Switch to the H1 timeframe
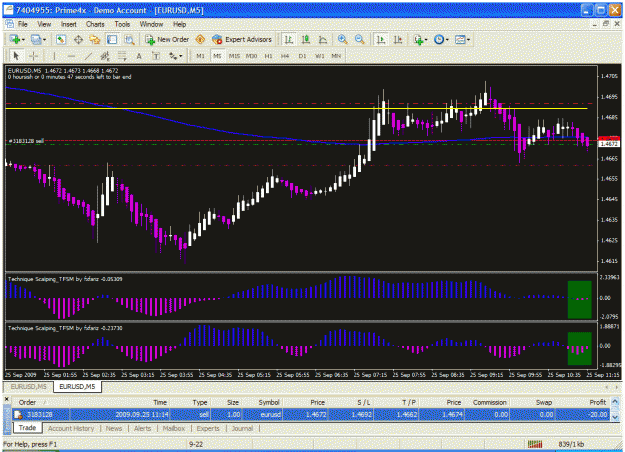Image resolution: width=625 pixels, height=452 pixels. (268, 56)
